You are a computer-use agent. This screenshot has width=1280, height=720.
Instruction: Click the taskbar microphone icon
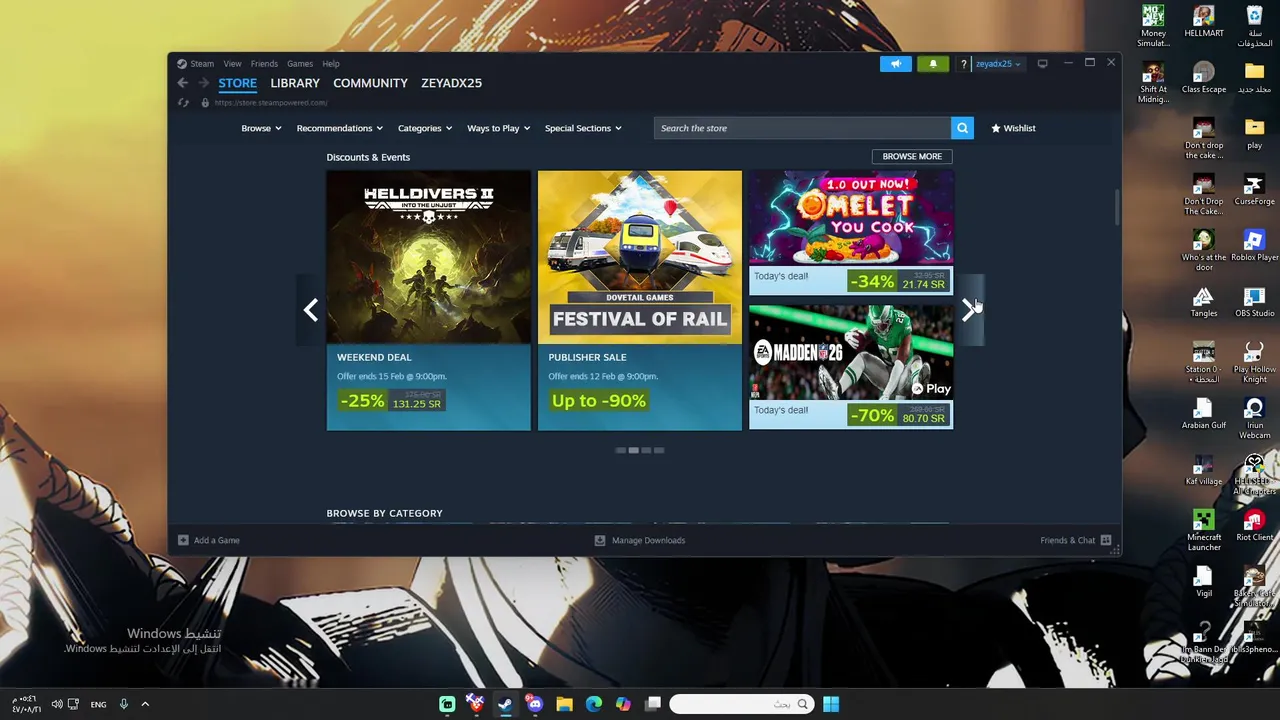click(x=124, y=704)
